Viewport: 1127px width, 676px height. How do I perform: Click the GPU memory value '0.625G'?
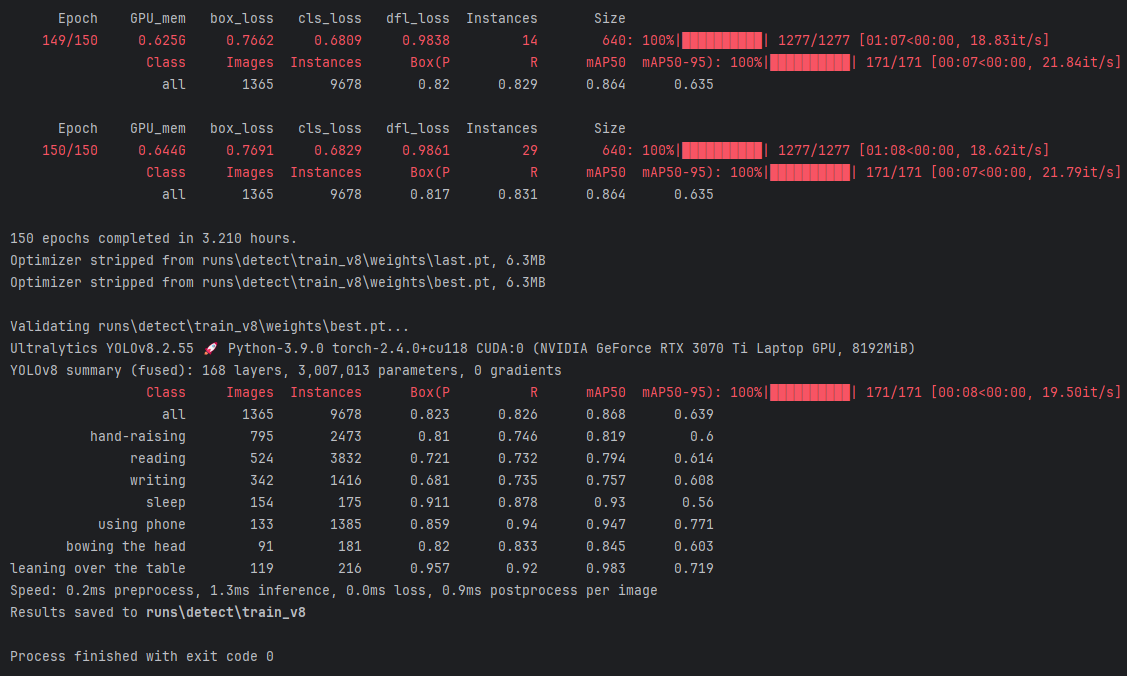(x=162, y=40)
